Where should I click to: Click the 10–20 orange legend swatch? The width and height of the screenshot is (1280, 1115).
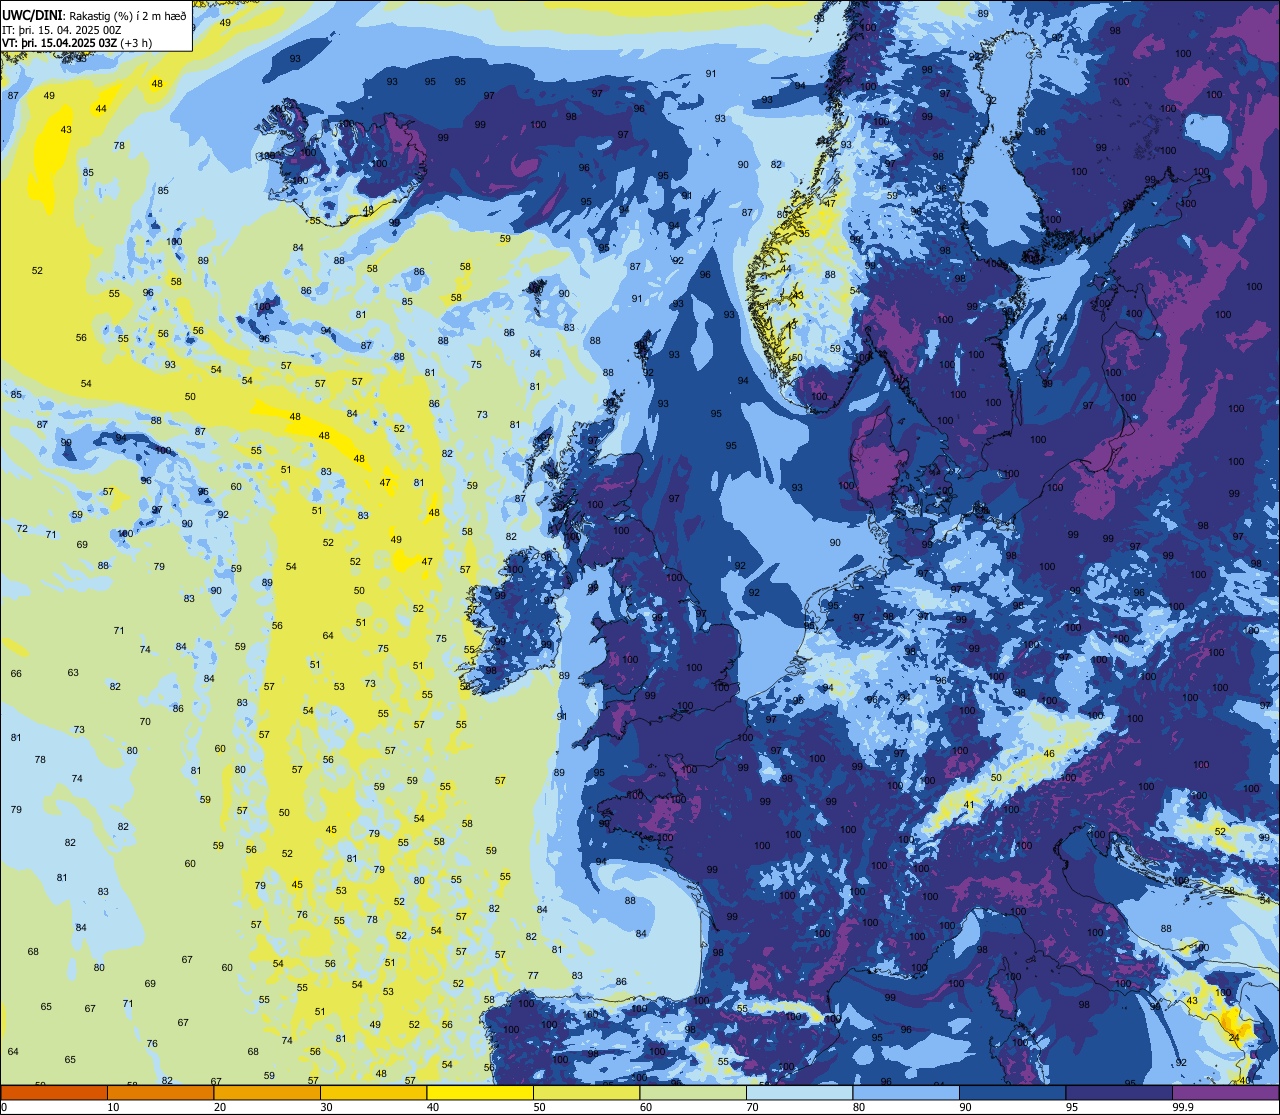pos(160,1092)
